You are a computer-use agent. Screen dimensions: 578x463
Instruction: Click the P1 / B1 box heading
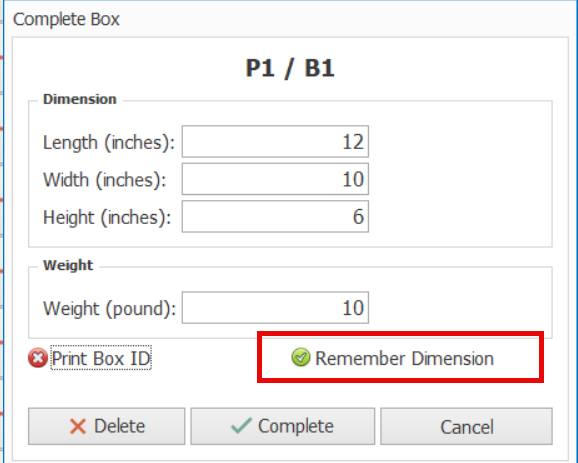click(x=290, y=69)
